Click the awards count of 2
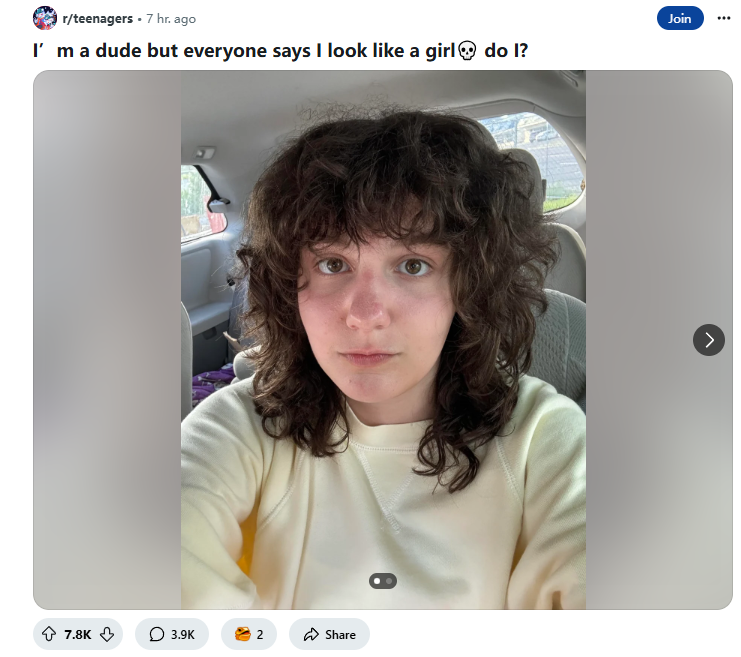Screen dimensions: 741x657 pyautogui.click(x=259, y=634)
